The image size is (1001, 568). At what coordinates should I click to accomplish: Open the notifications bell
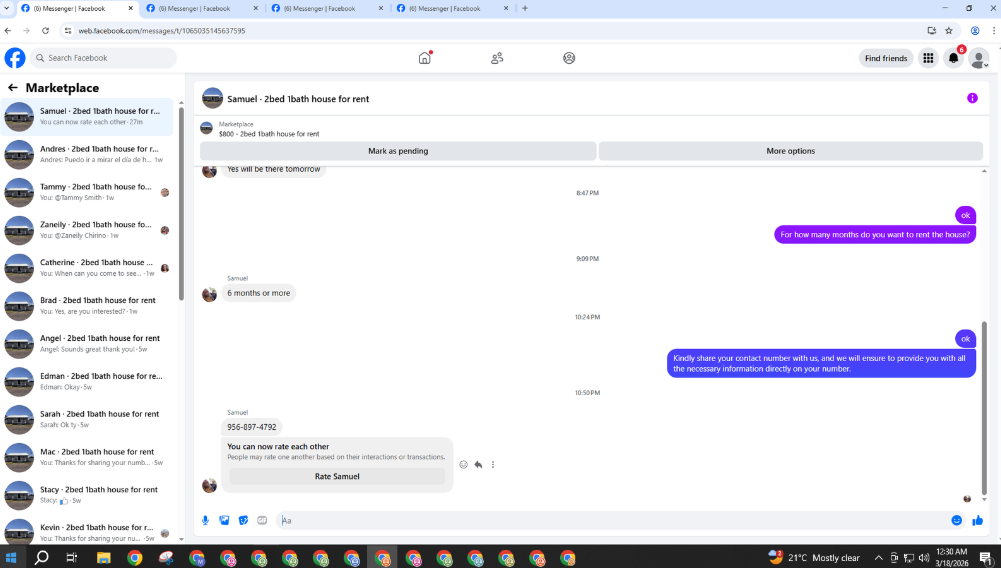tap(953, 58)
